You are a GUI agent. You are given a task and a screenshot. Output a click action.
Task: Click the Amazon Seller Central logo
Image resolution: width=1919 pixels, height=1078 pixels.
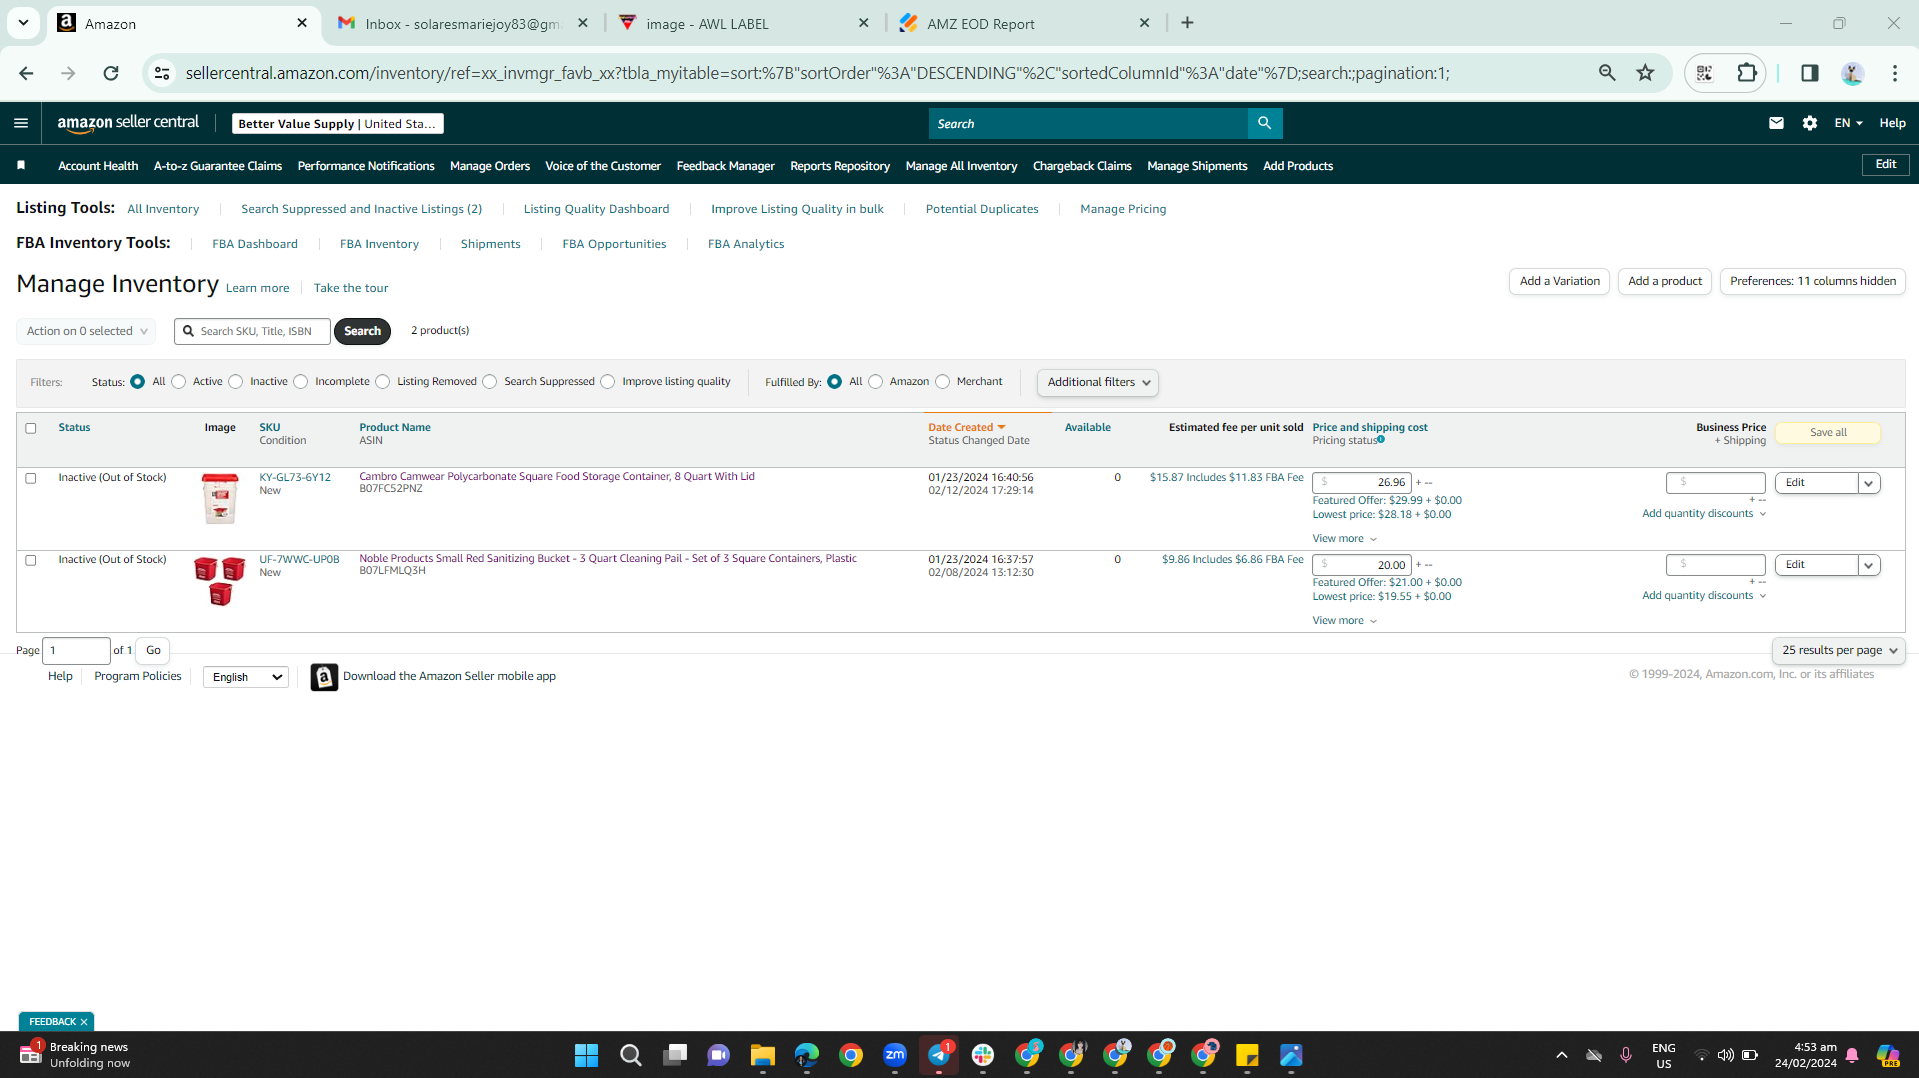pyautogui.click(x=128, y=123)
